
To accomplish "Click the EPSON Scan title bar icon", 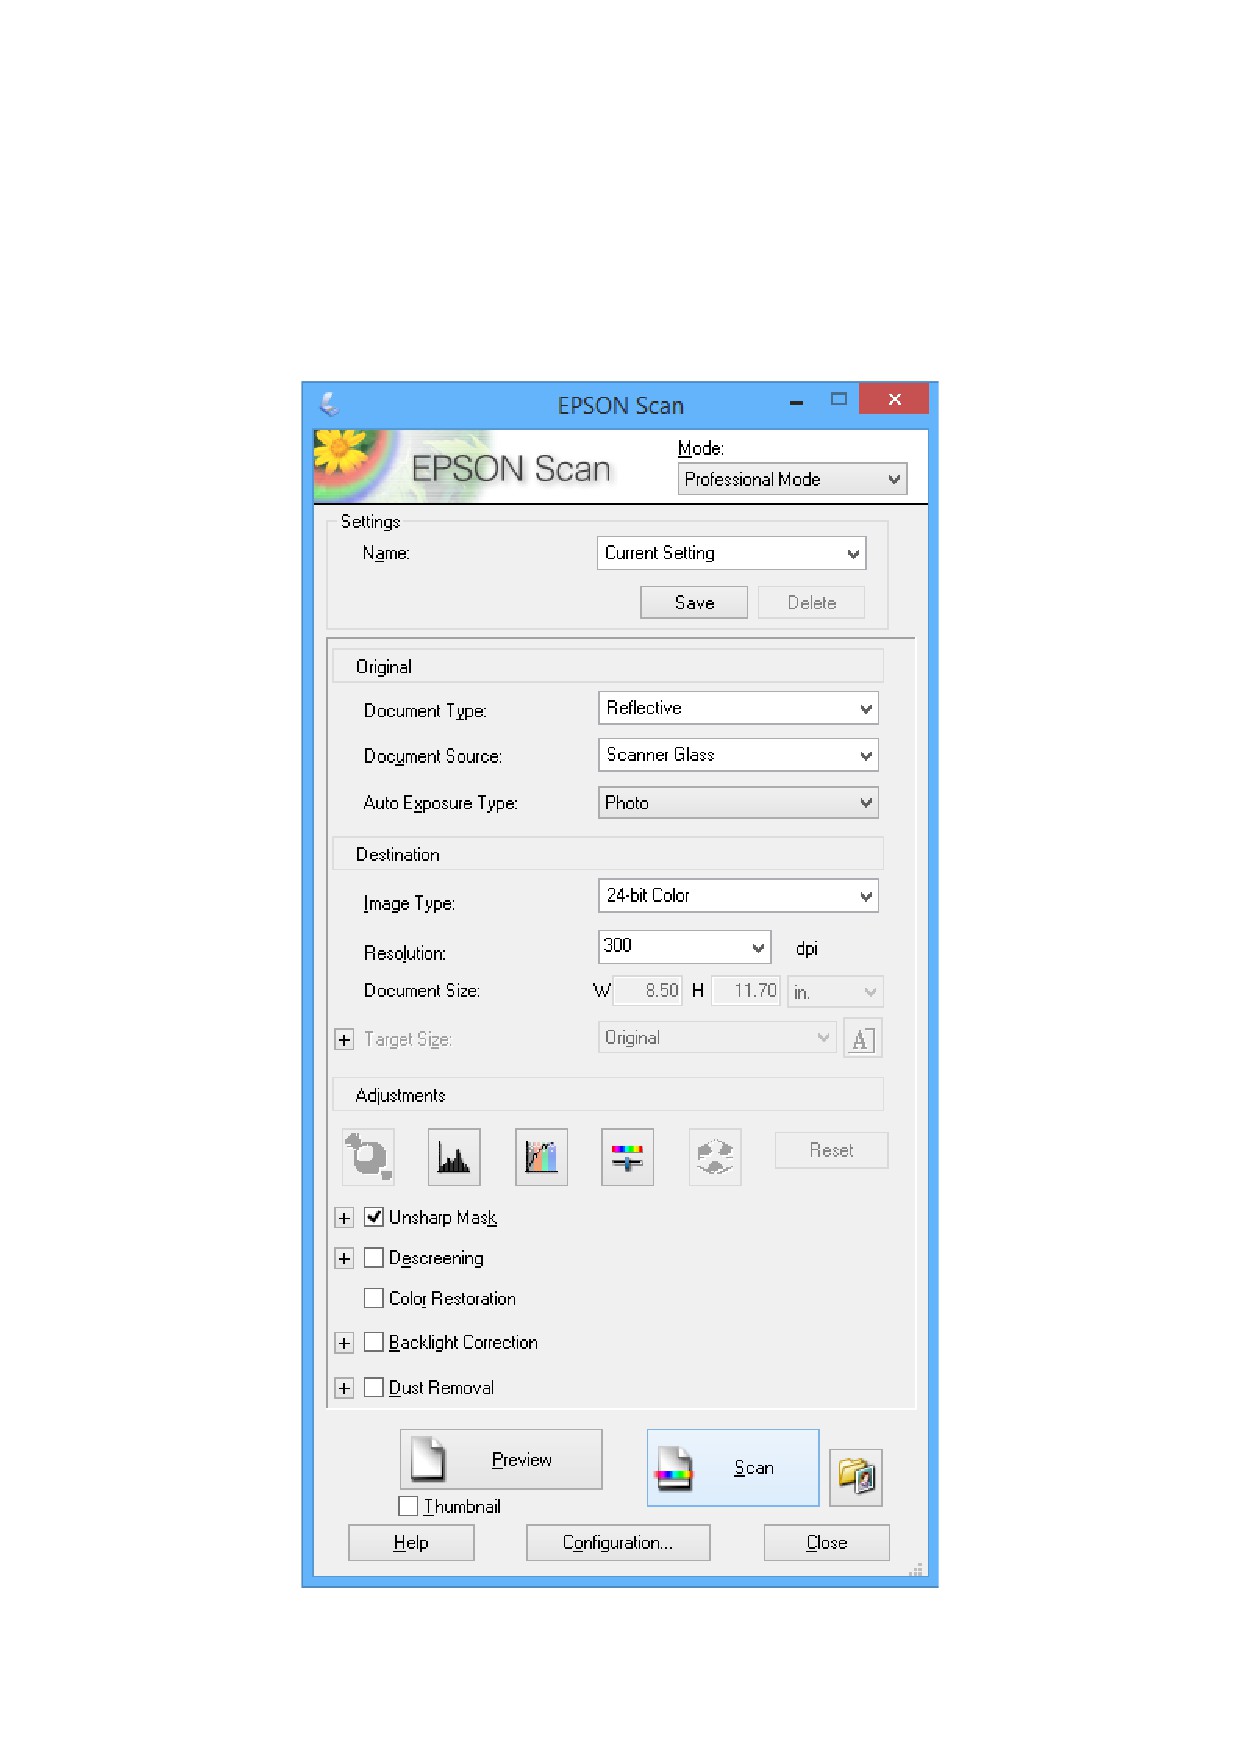I will click(329, 404).
